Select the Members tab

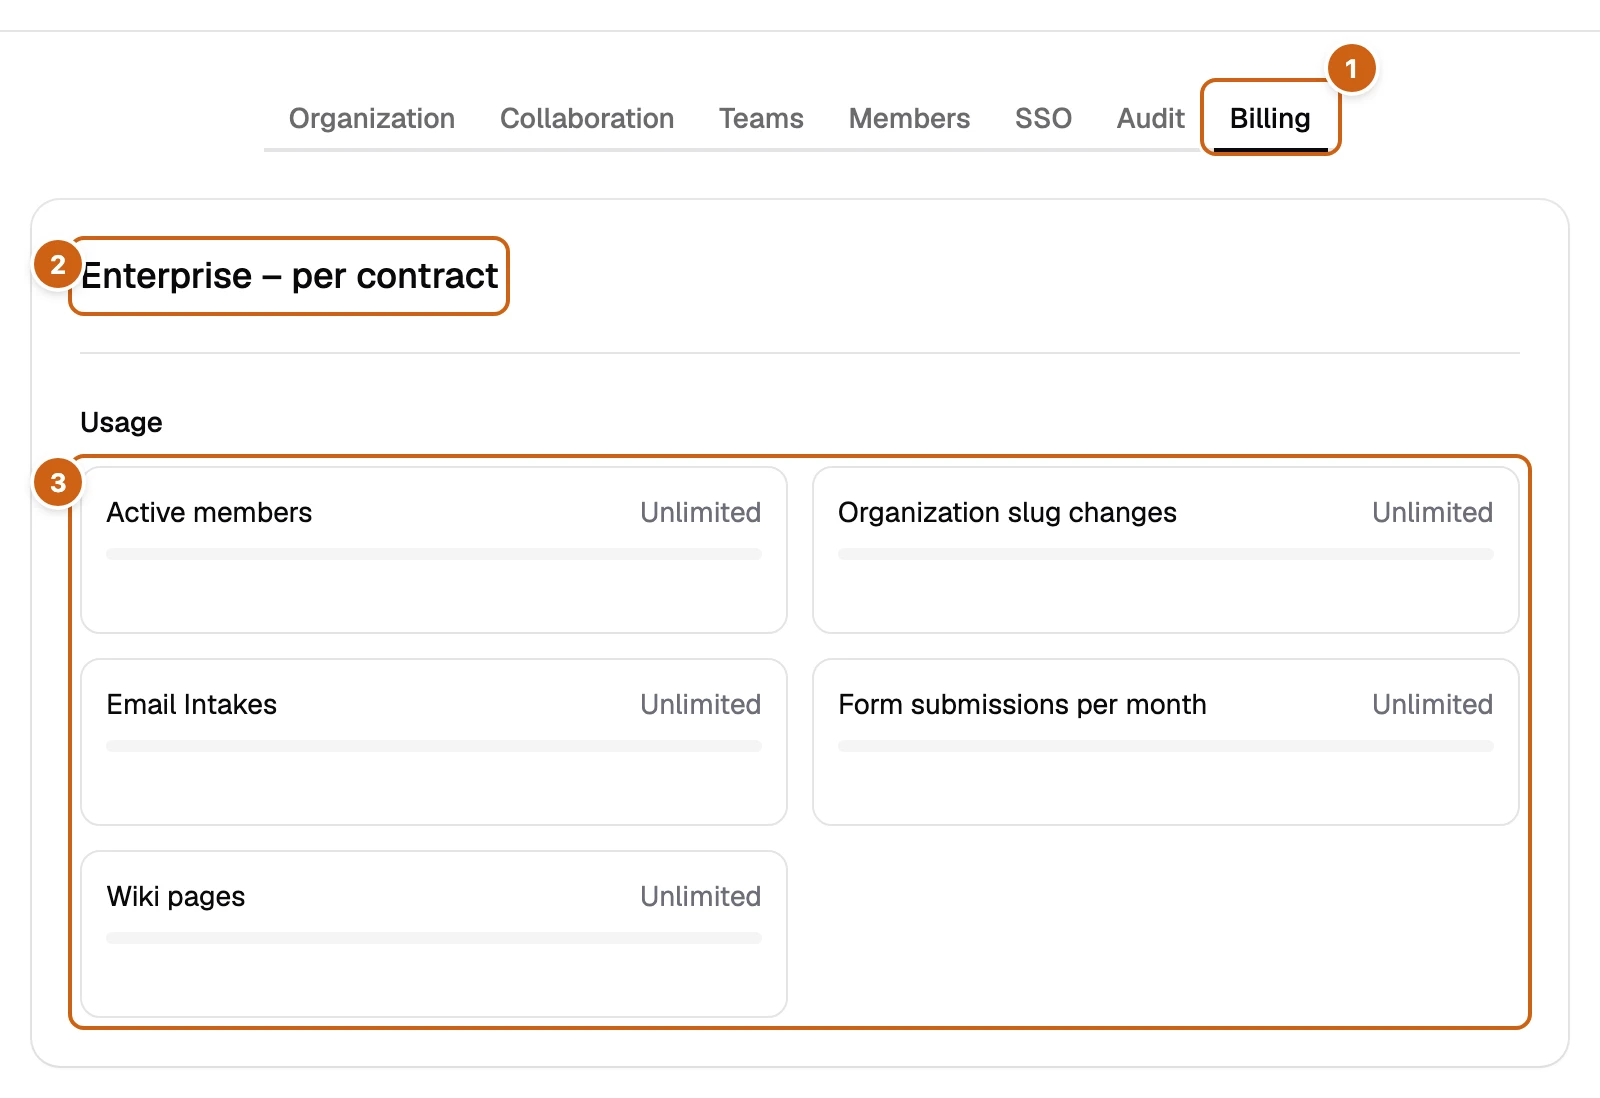tap(909, 118)
